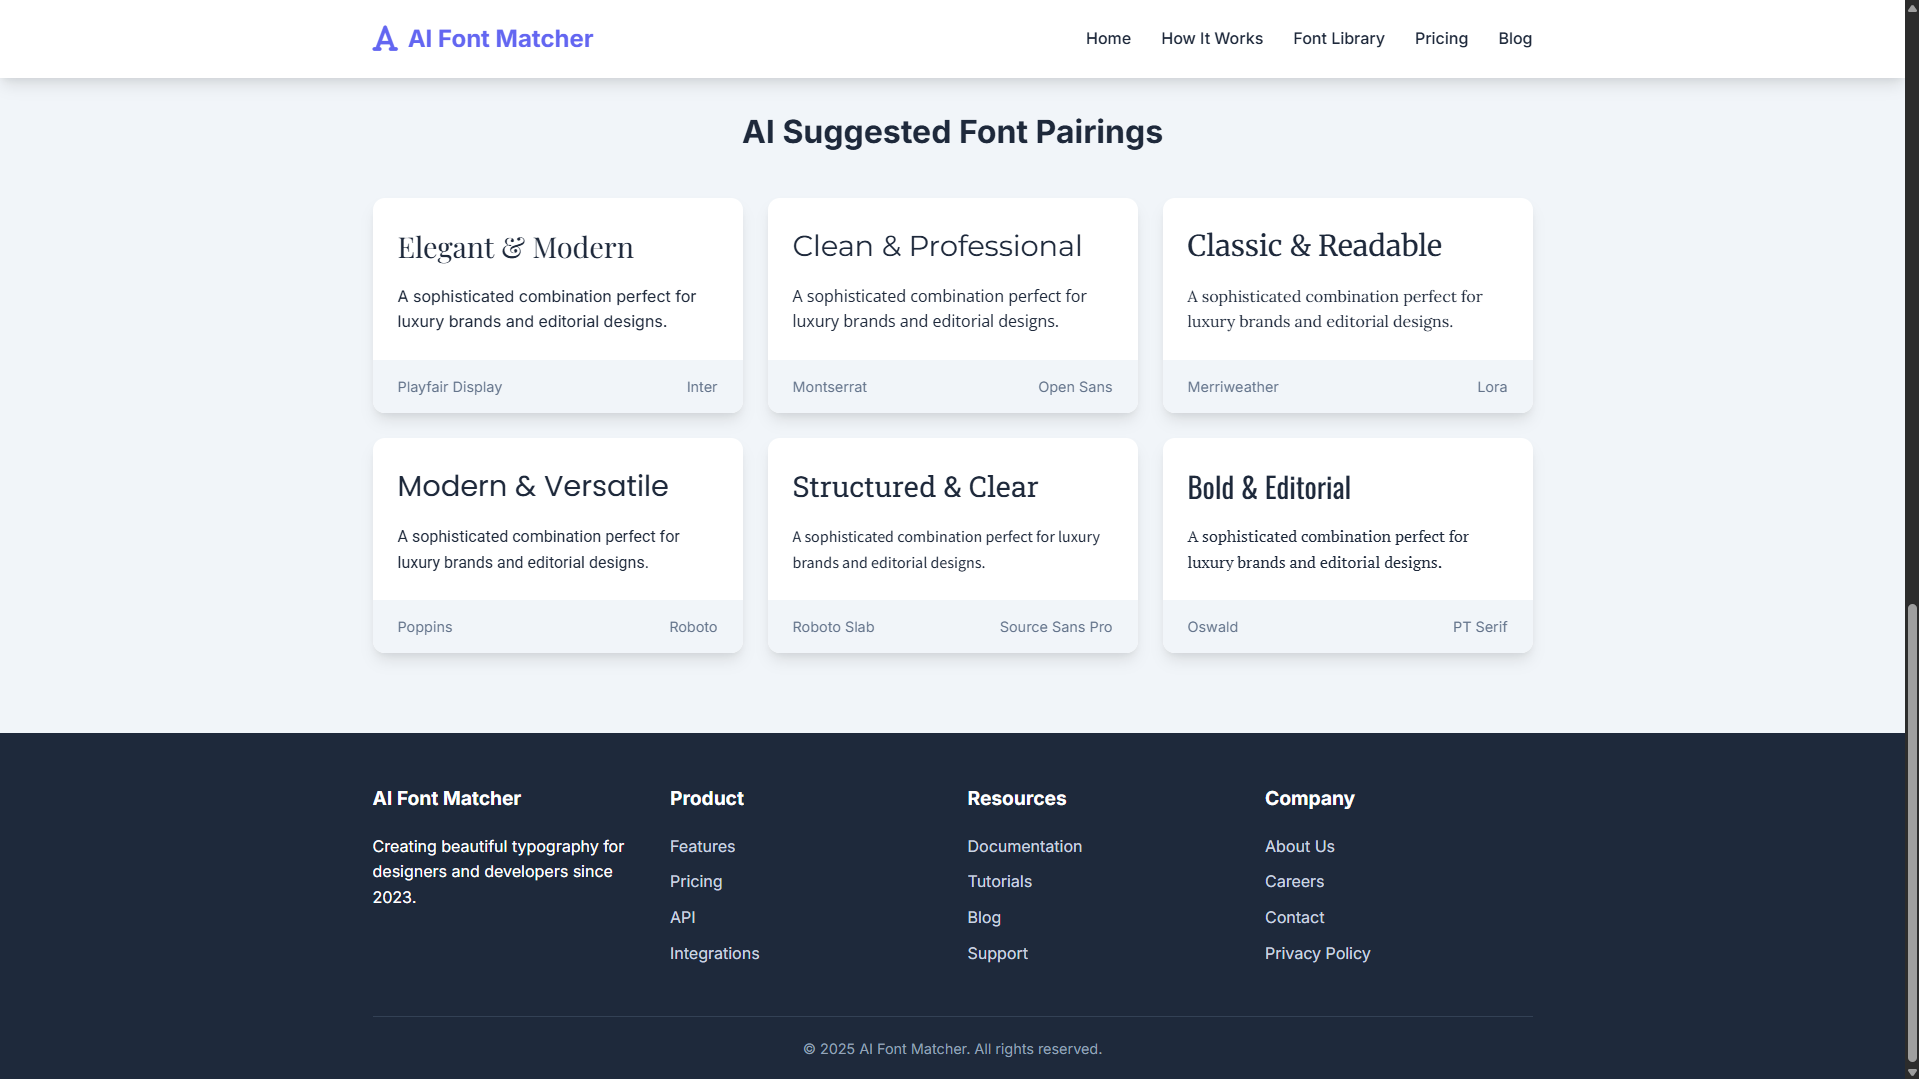
Task: Click the AI Font Matcher logo icon
Action: pos(385,39)
